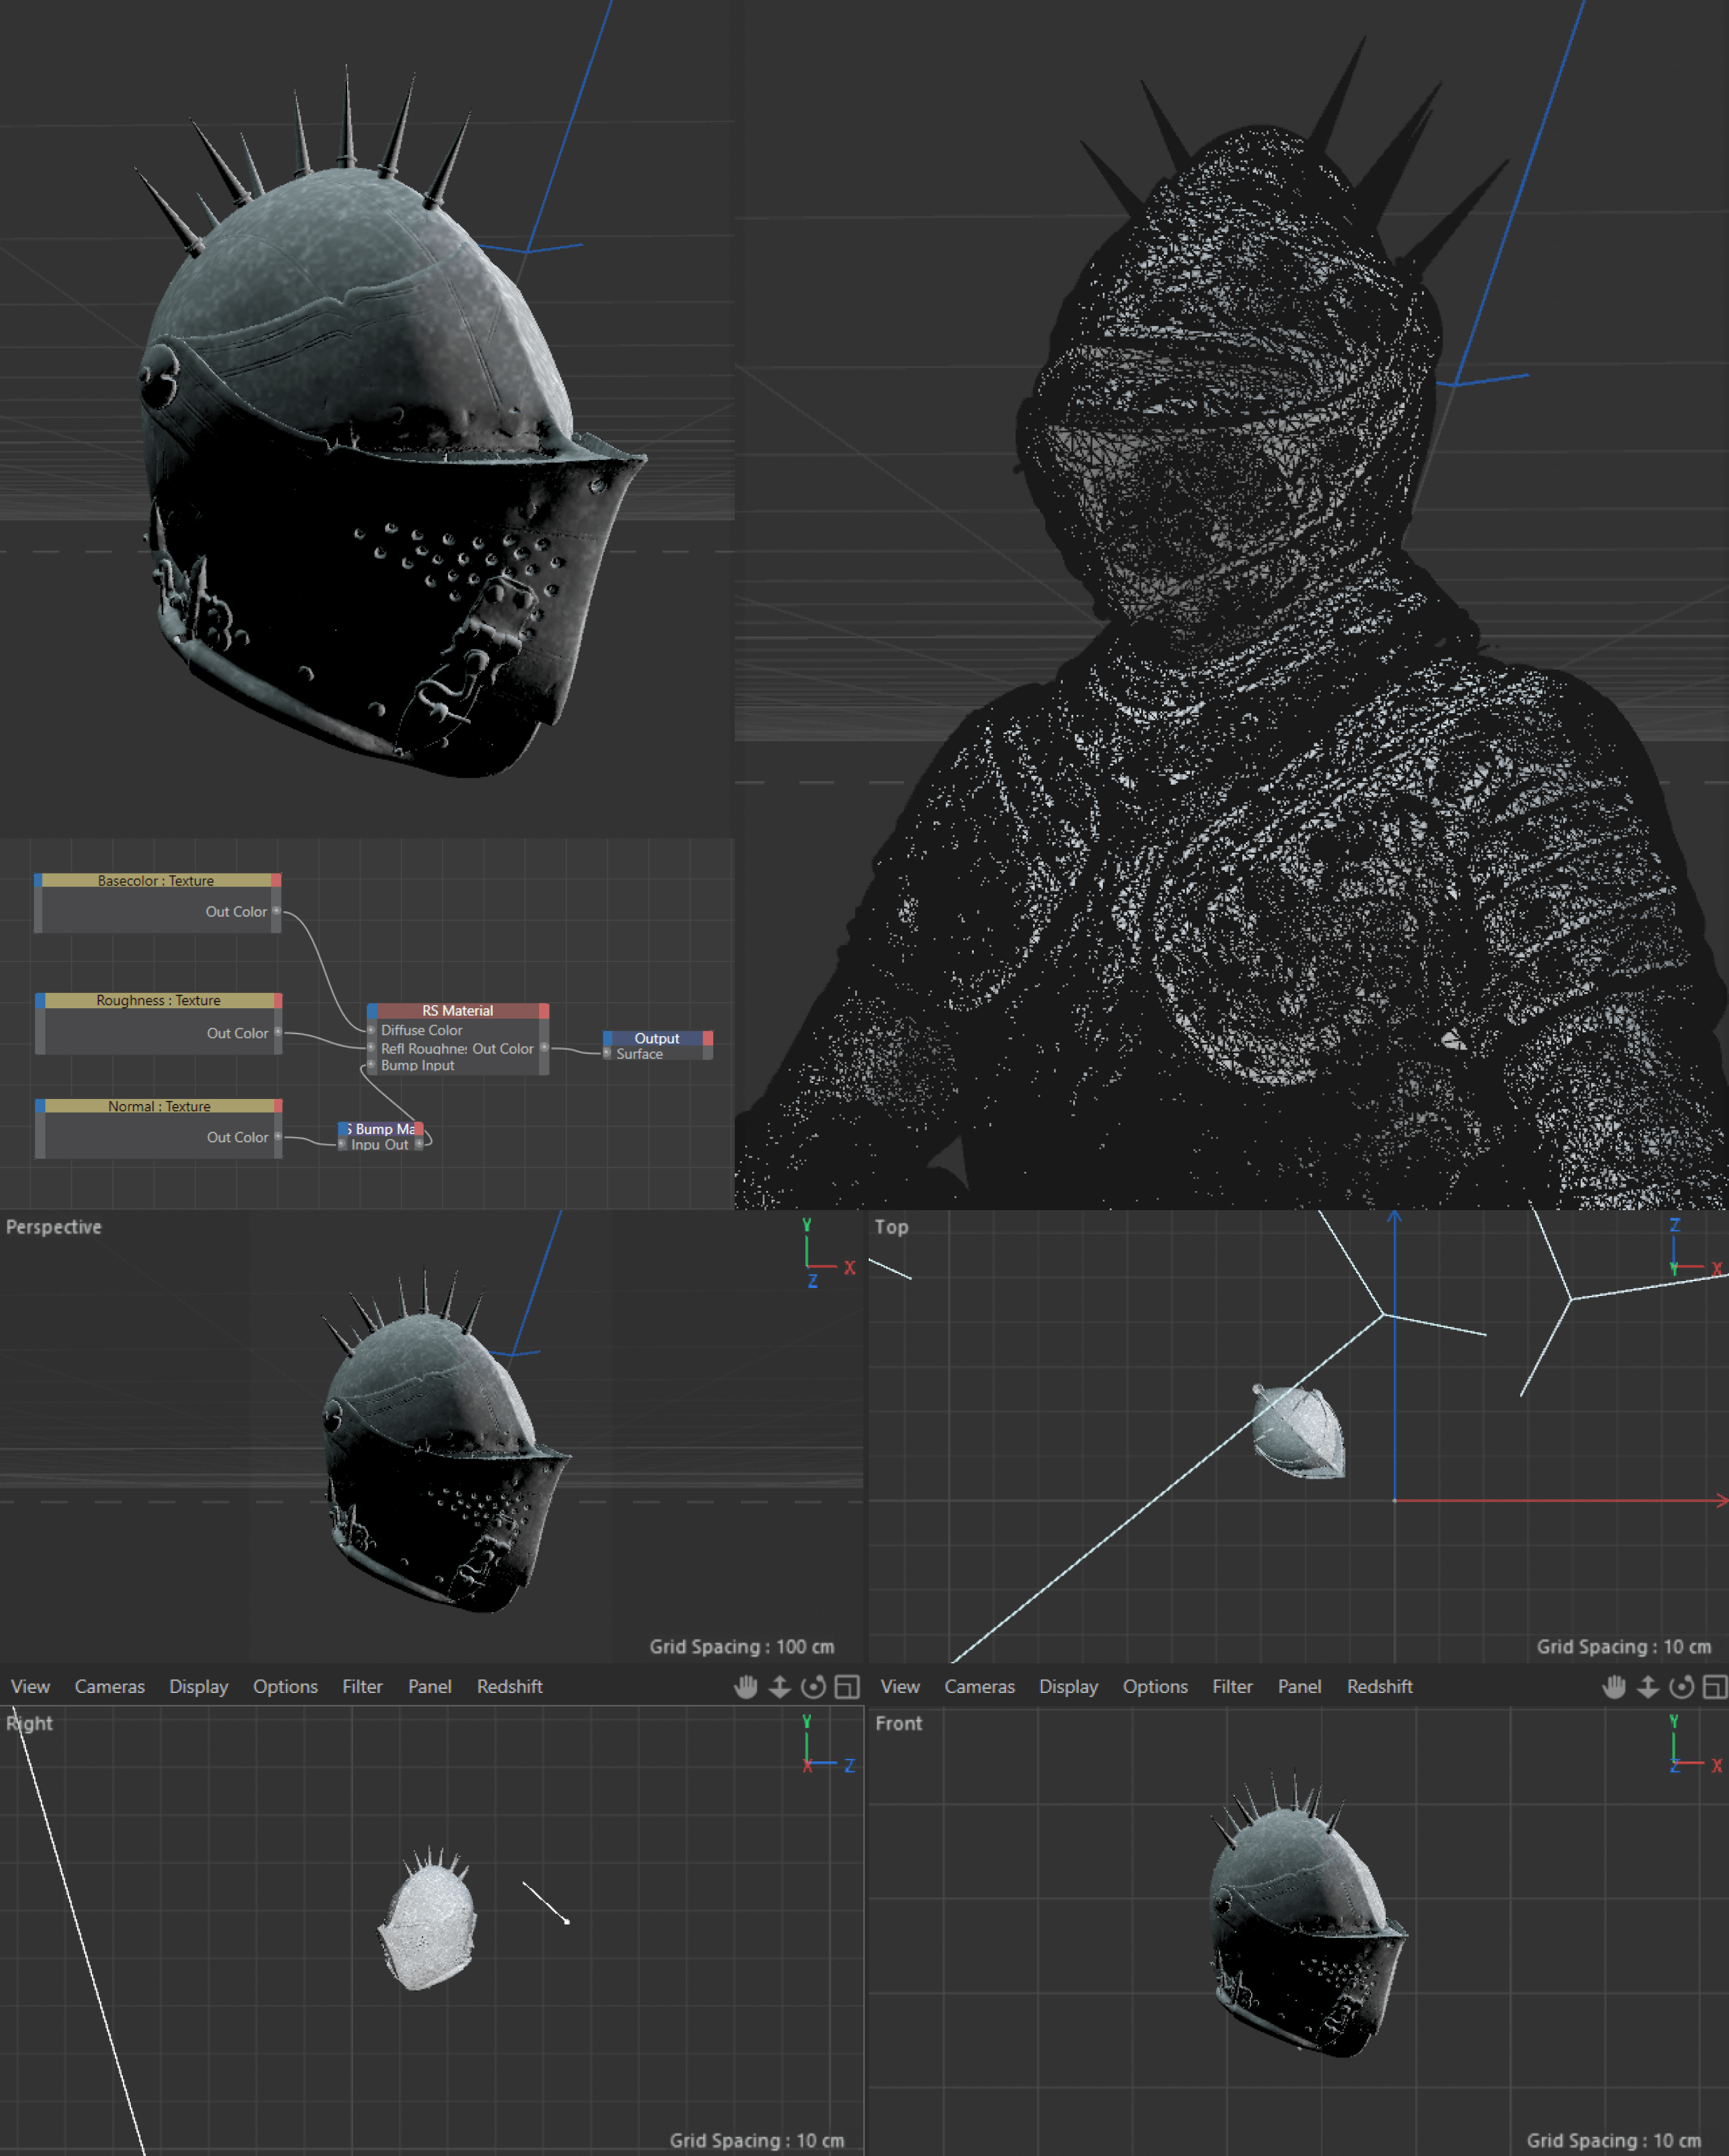Select the Output node title
1729x2156 pixels.
coord(656,1038)
